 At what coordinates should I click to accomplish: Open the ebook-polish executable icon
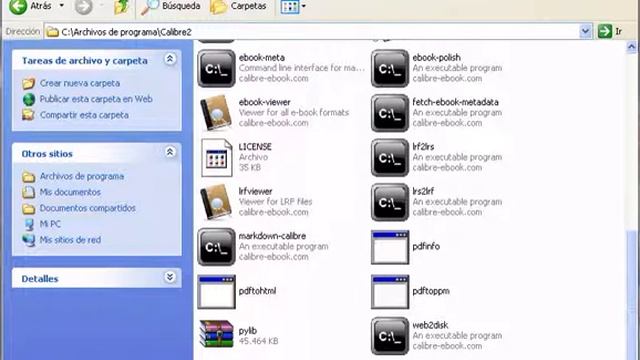pos(390,69)
